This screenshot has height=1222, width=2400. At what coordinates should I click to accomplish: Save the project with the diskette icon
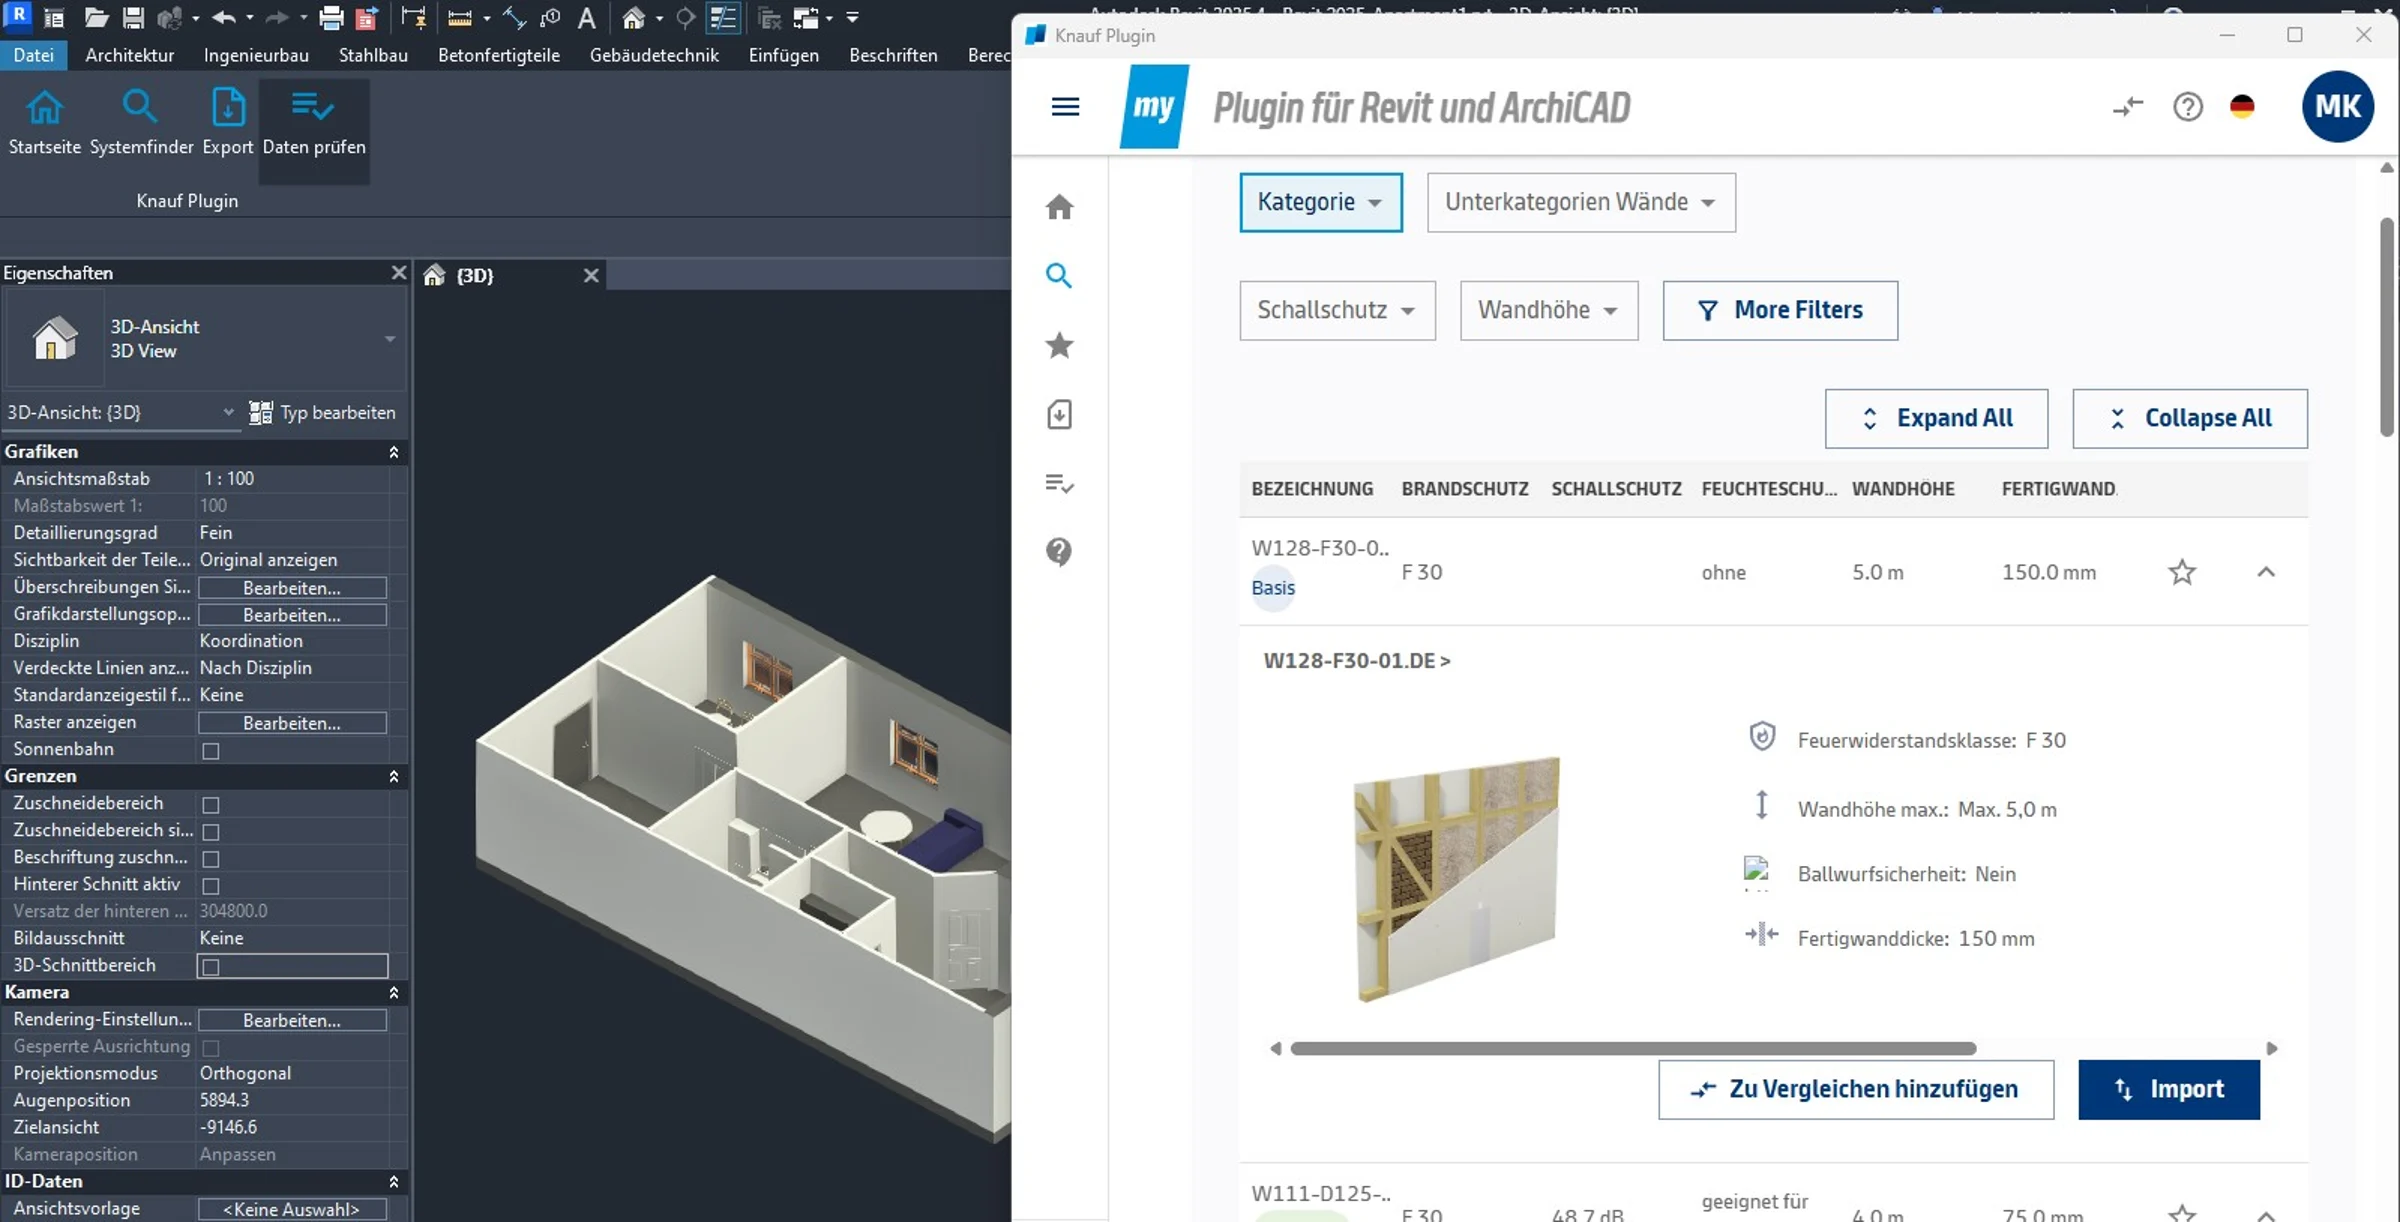coord(133,17)
